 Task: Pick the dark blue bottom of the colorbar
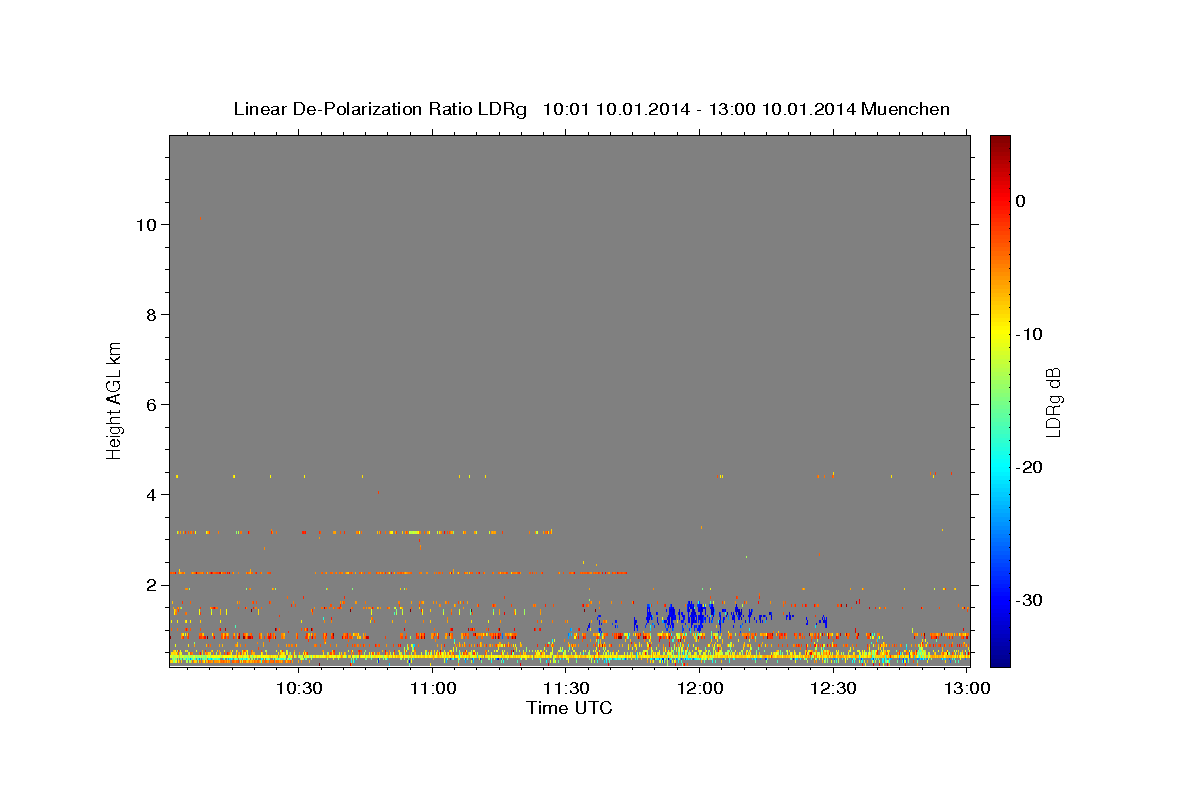(1000, 655)
